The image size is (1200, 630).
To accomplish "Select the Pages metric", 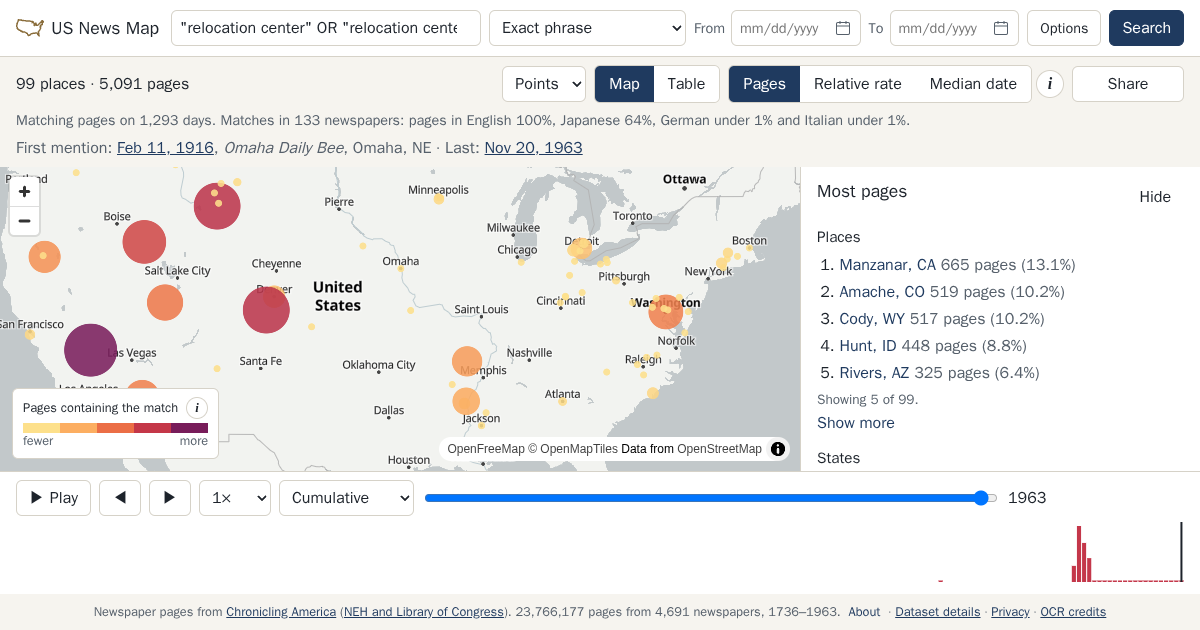I will [x=764, y=84].
